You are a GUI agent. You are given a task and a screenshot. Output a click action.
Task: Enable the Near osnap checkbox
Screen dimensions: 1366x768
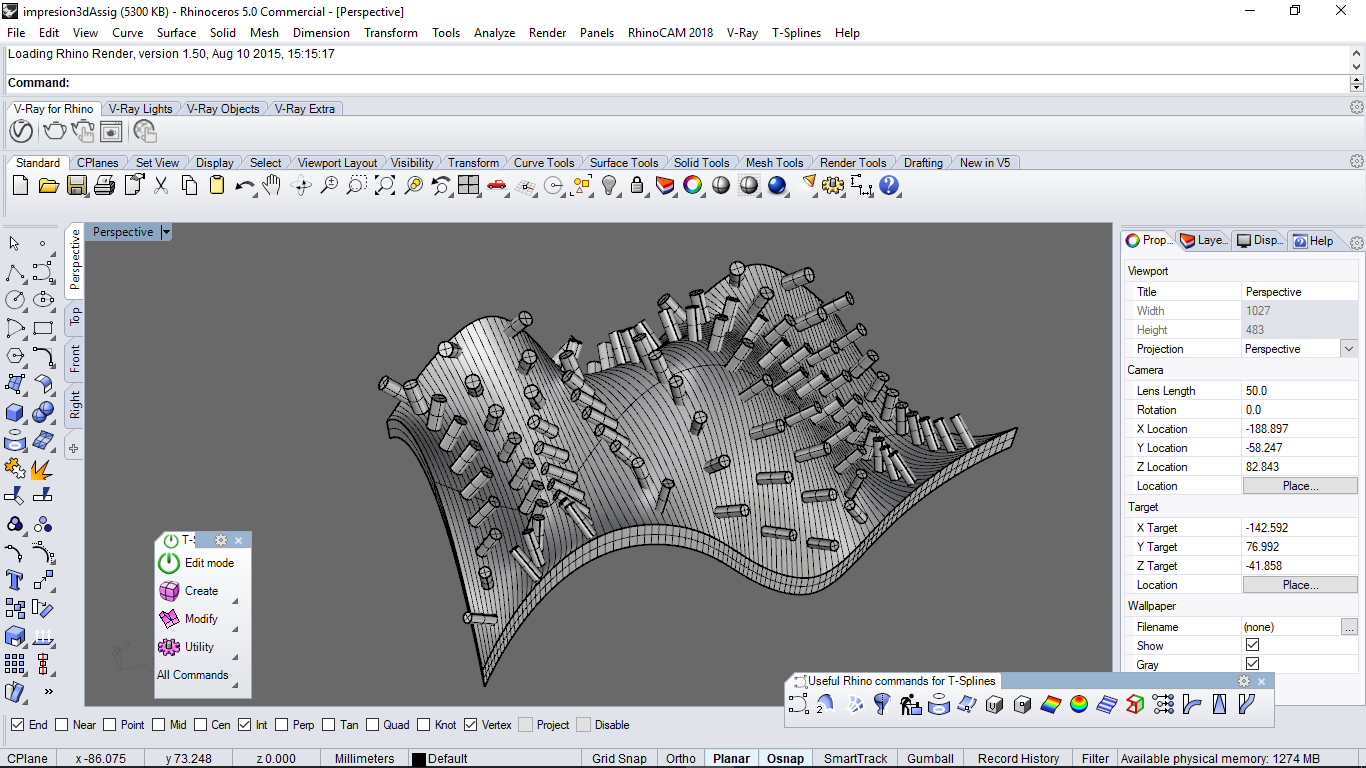tap(62, 725)
